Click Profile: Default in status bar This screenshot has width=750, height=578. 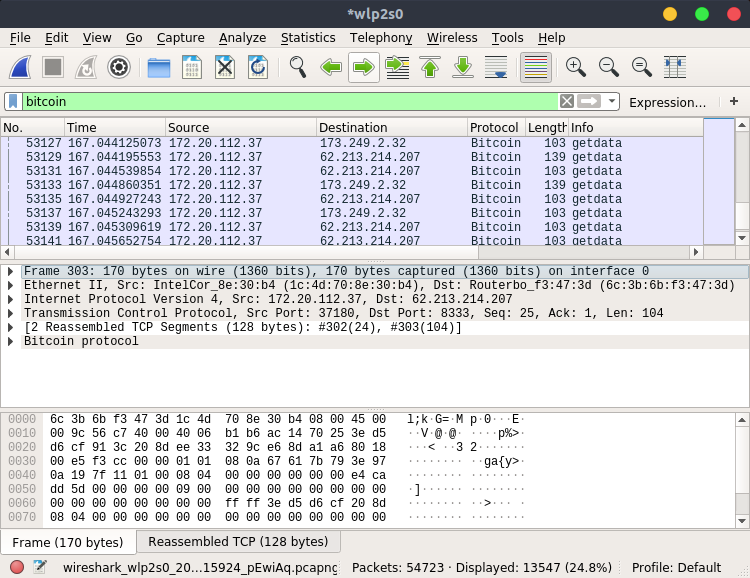[x=676, y=568]
